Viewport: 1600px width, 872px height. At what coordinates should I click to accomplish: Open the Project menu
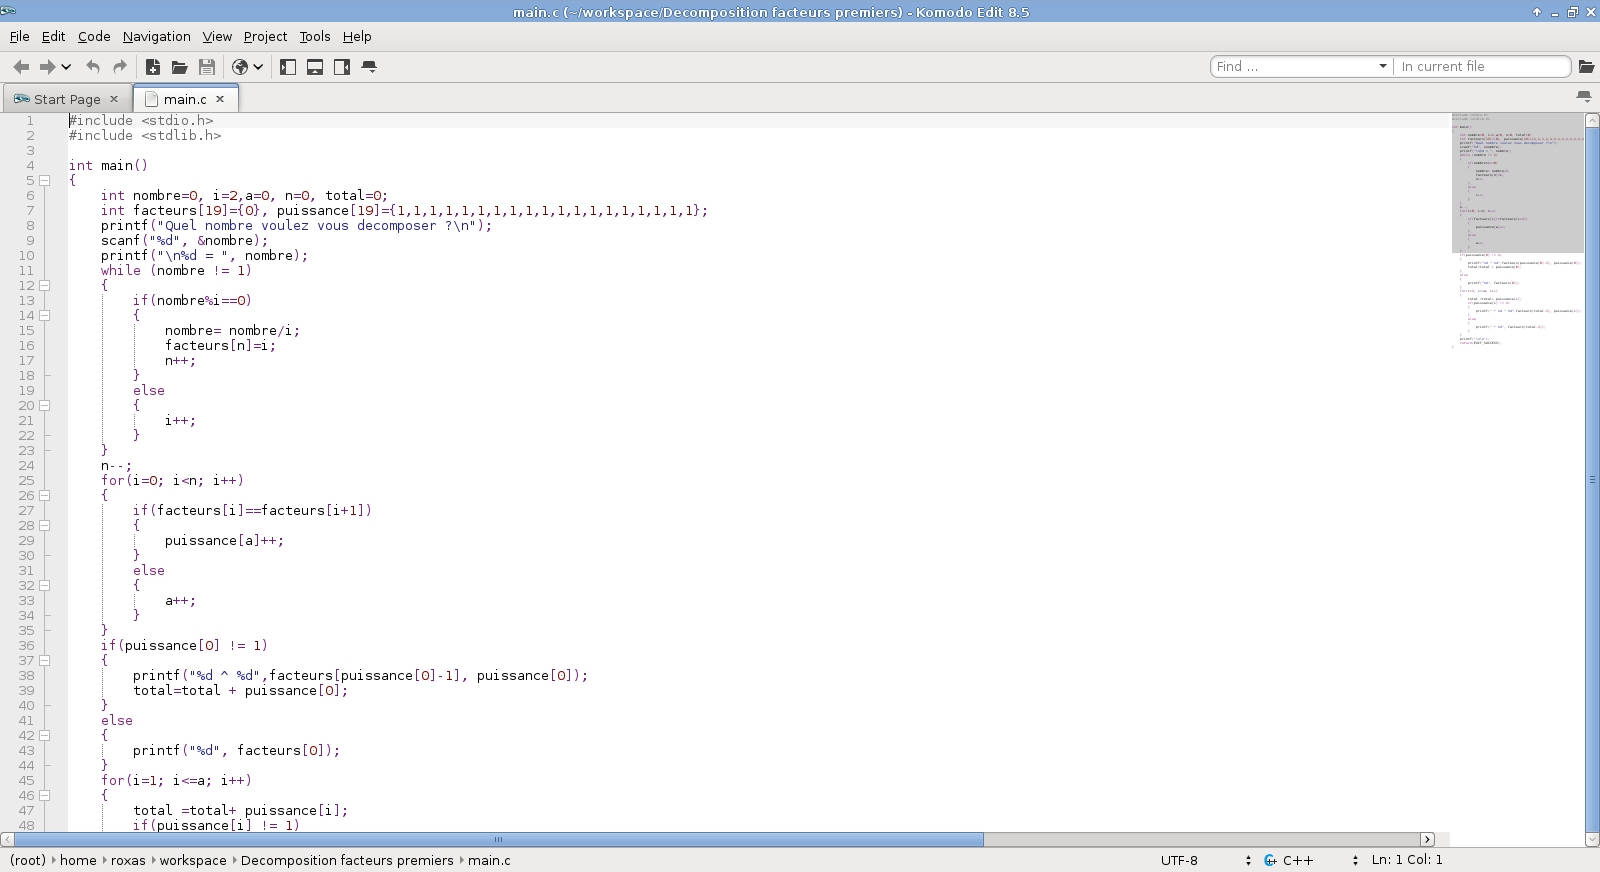click(265, 36)
